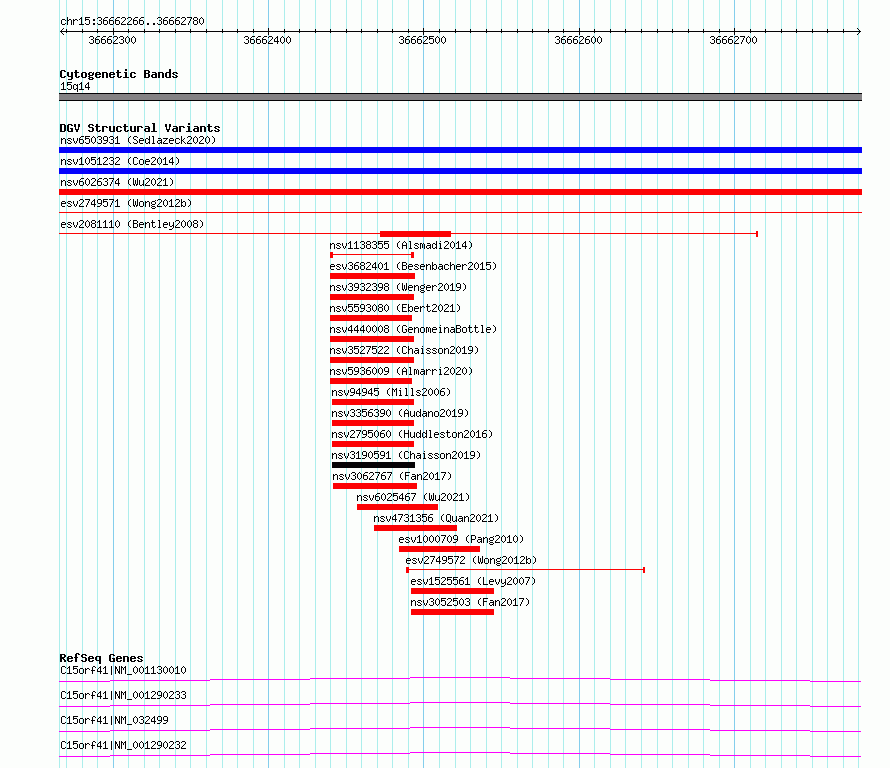
Task: Click the Cytogenetic Bands track title
Action: pyautogui.click(x=119, y=74)
